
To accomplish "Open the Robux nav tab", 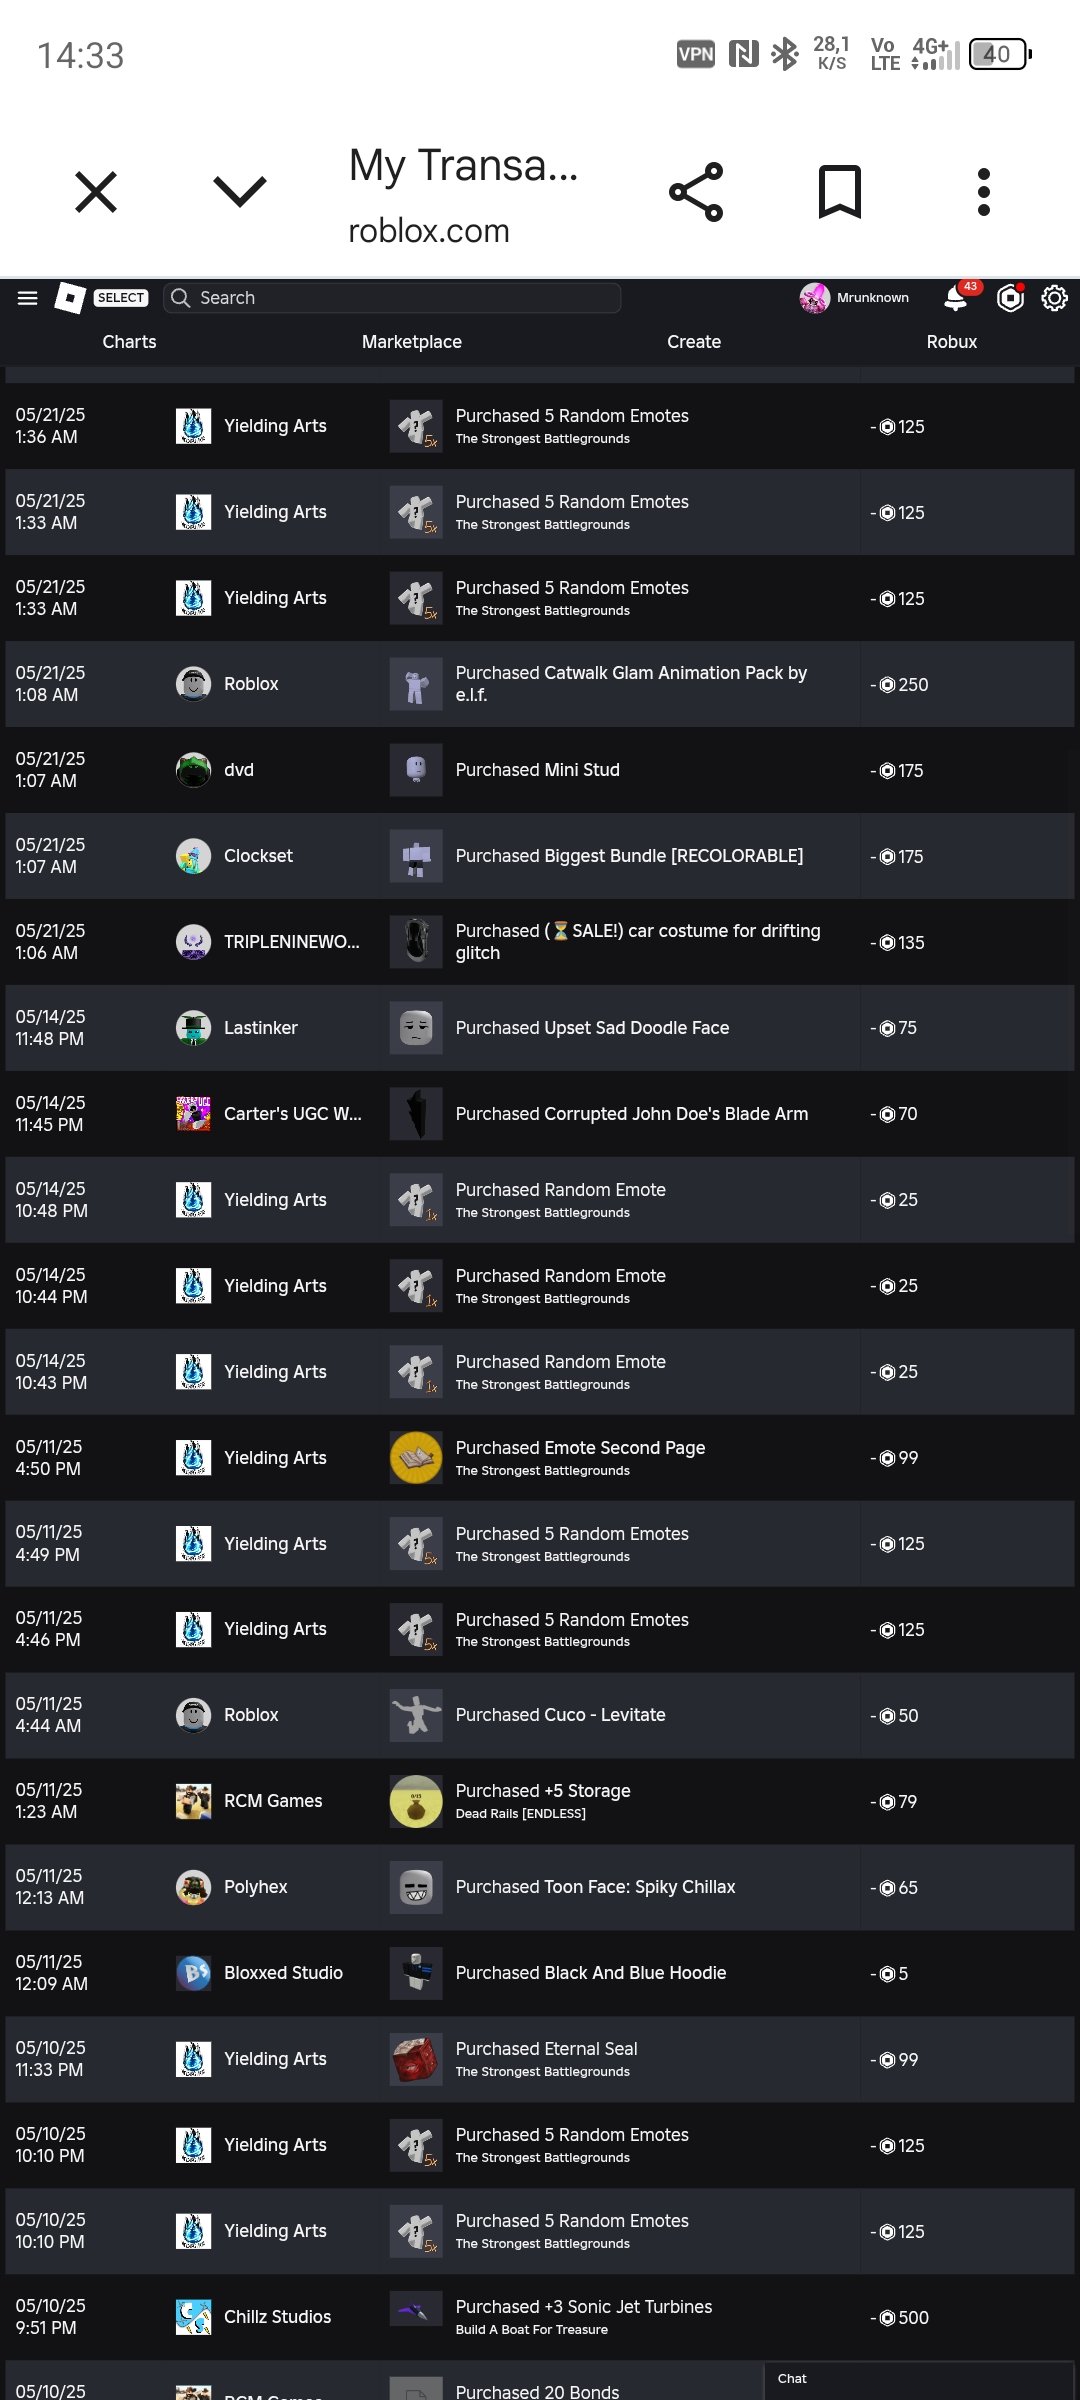I will click(952, 342).
